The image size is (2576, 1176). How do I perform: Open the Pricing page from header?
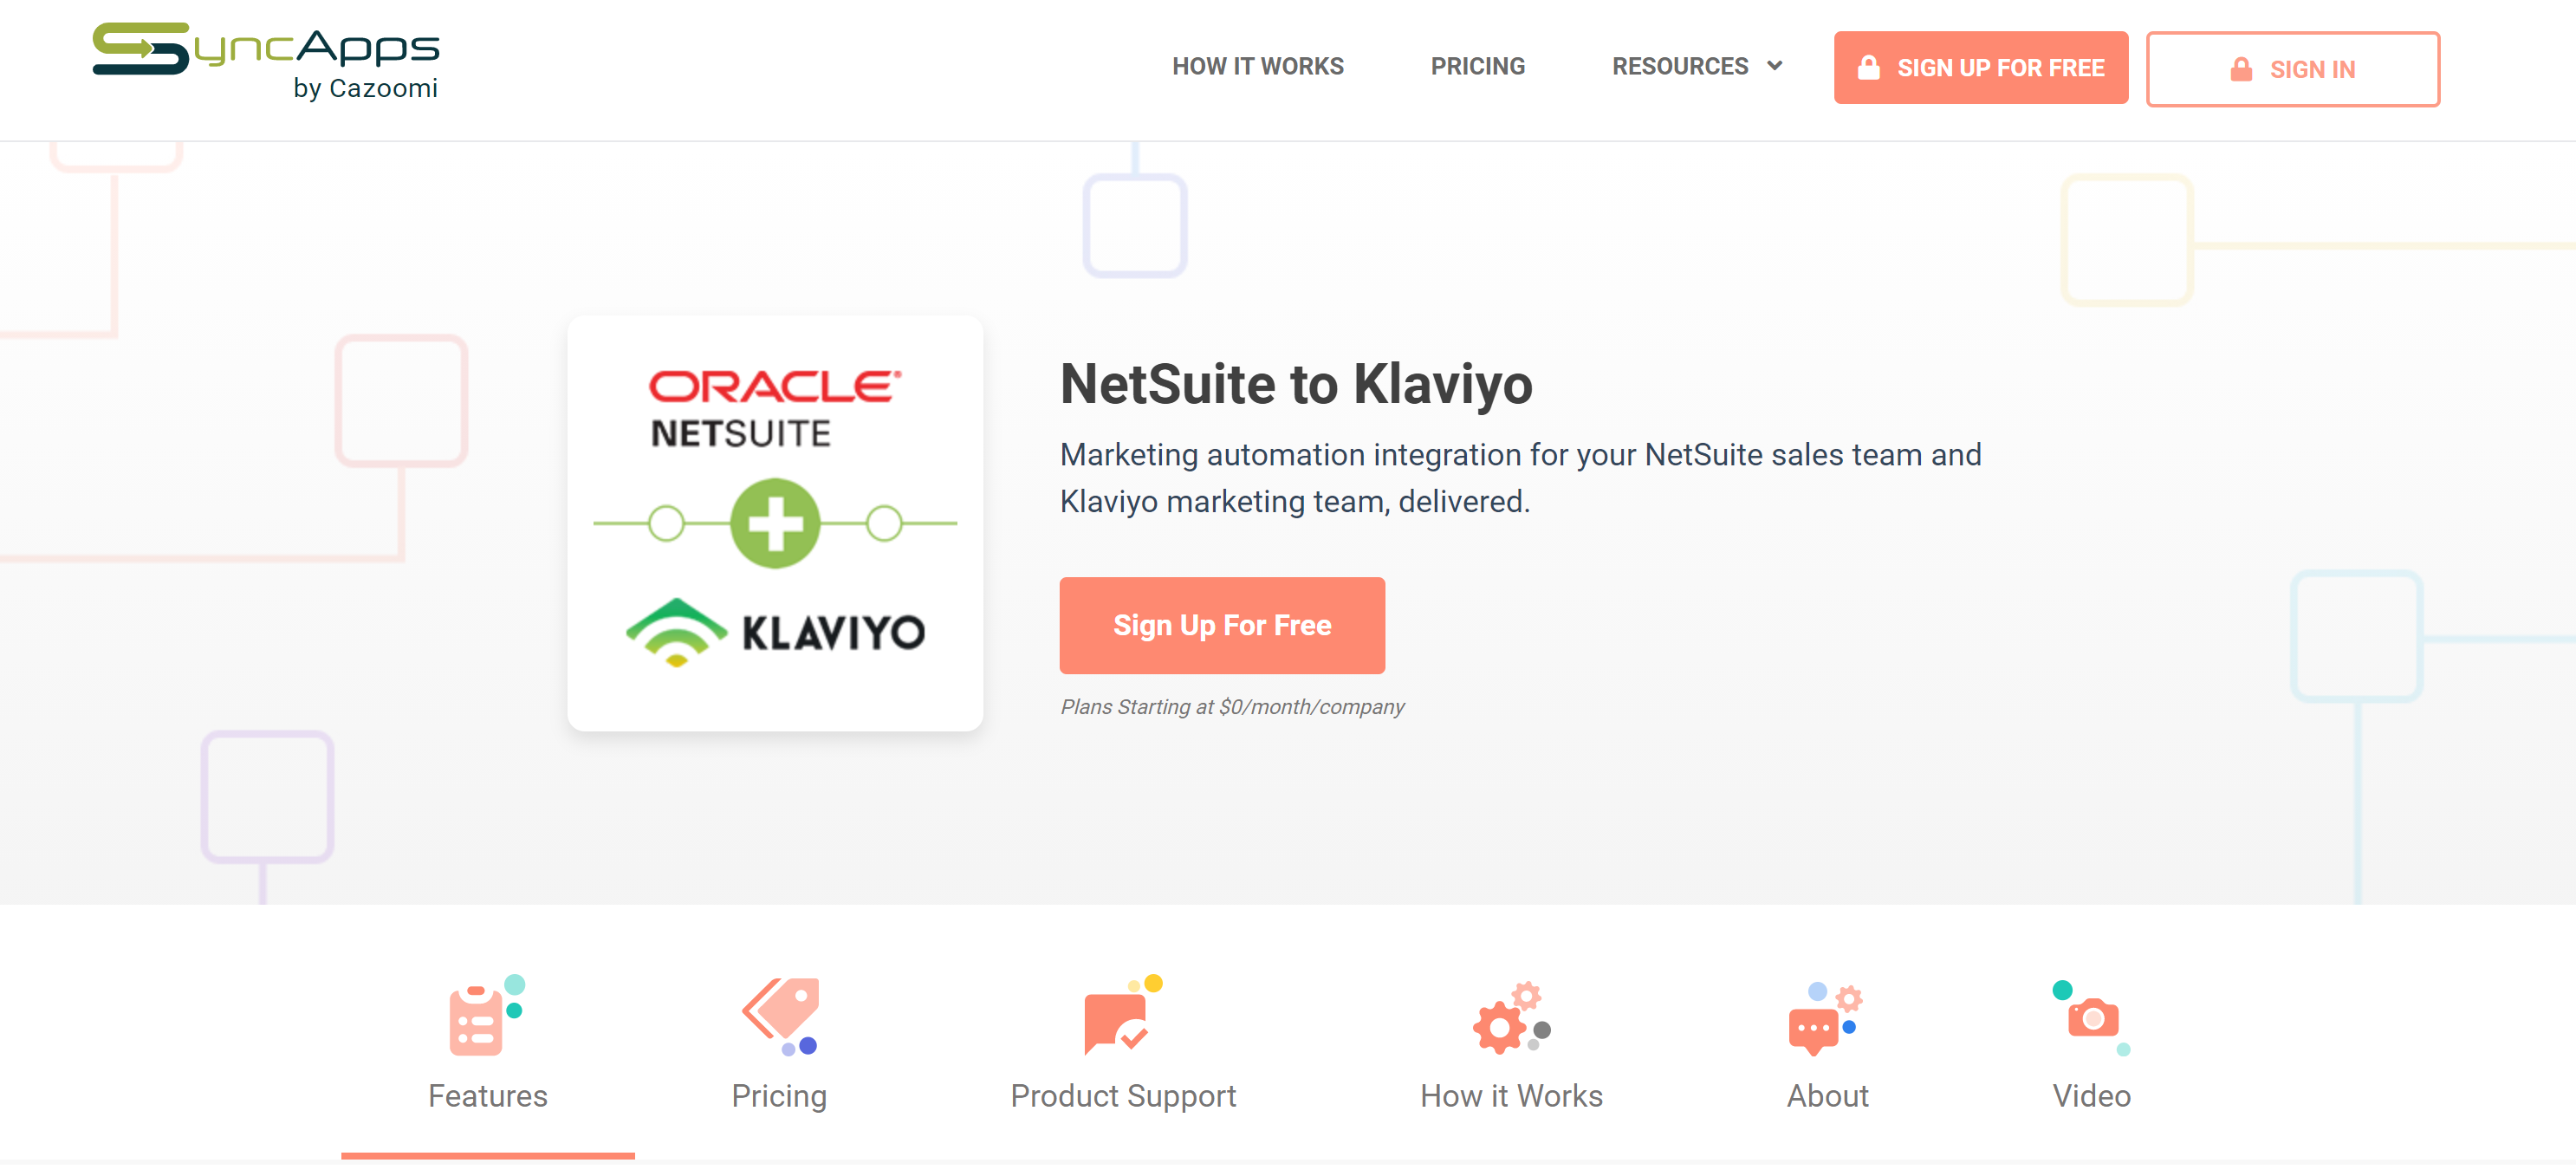click(1477, 66)
